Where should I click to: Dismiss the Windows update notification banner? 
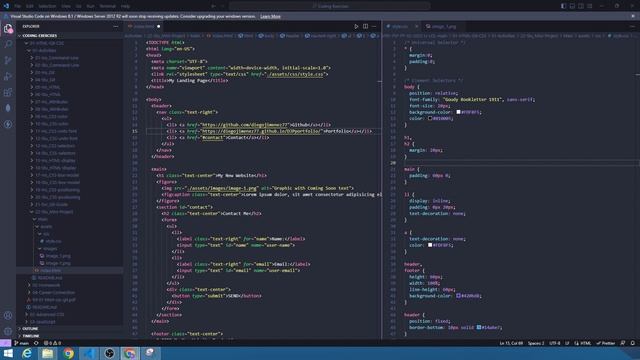633,16
